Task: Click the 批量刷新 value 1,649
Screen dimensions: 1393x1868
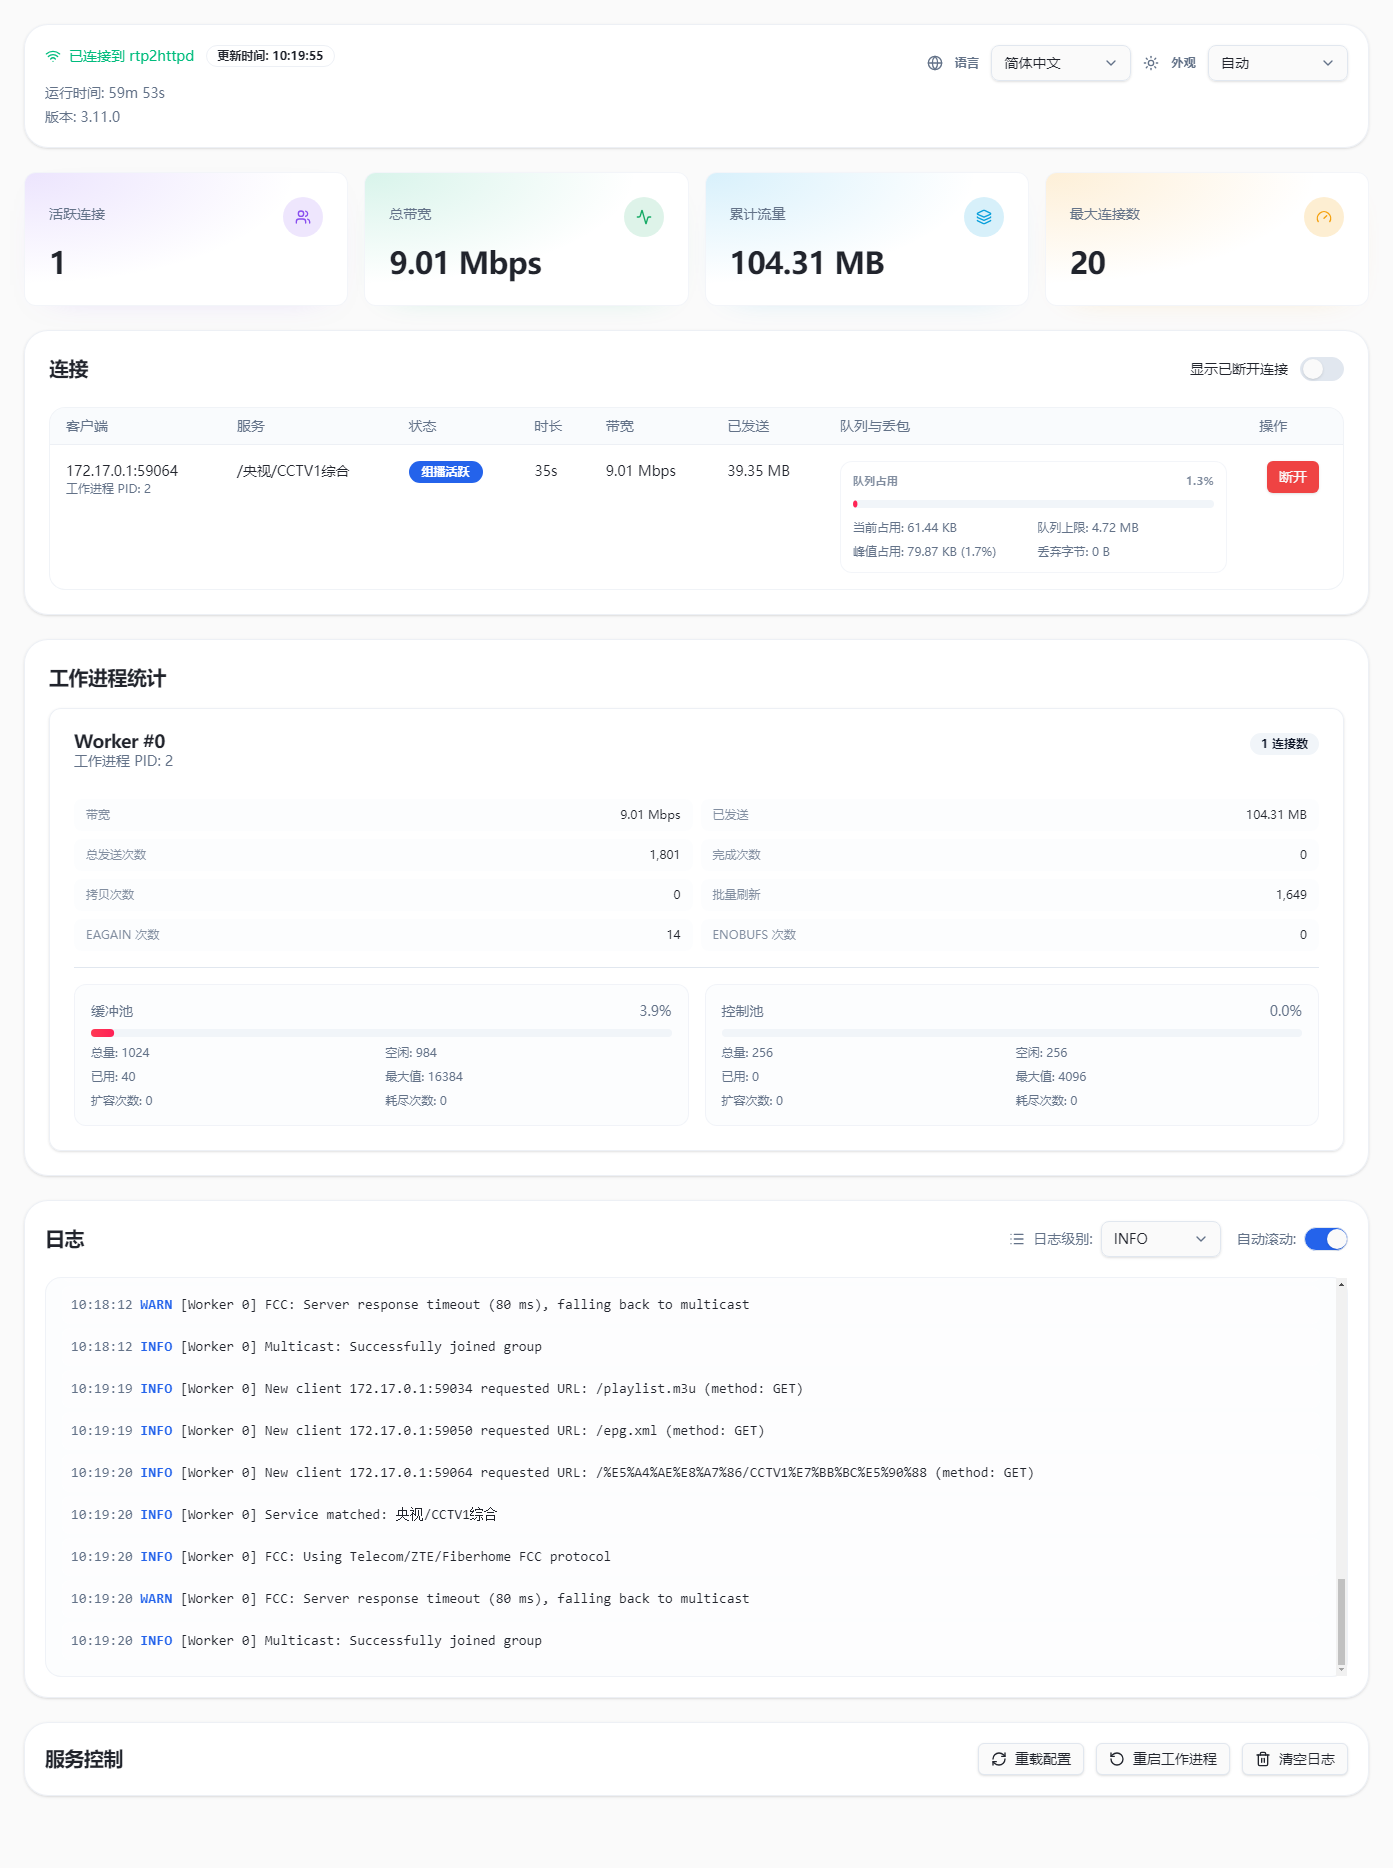Action: tap(1291, 895)
